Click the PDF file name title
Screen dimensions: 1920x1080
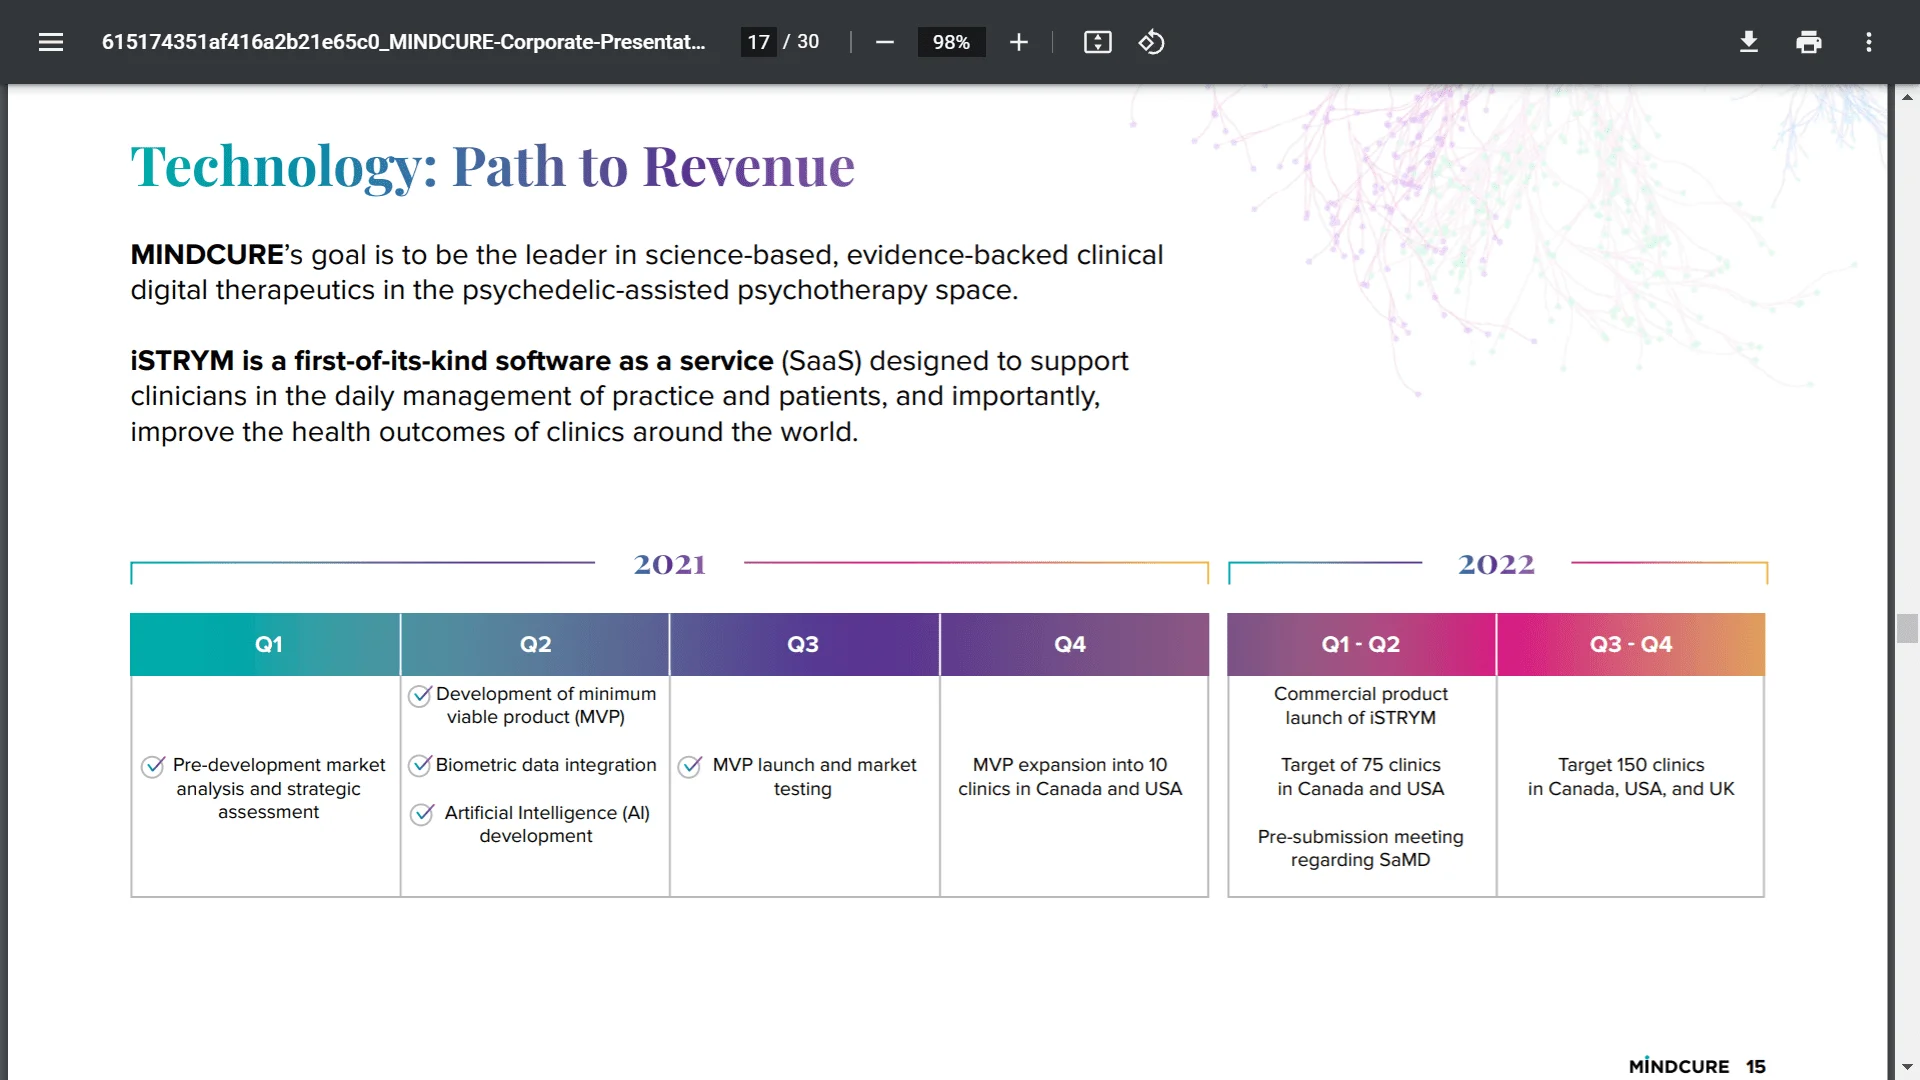(x=403, y=42)
